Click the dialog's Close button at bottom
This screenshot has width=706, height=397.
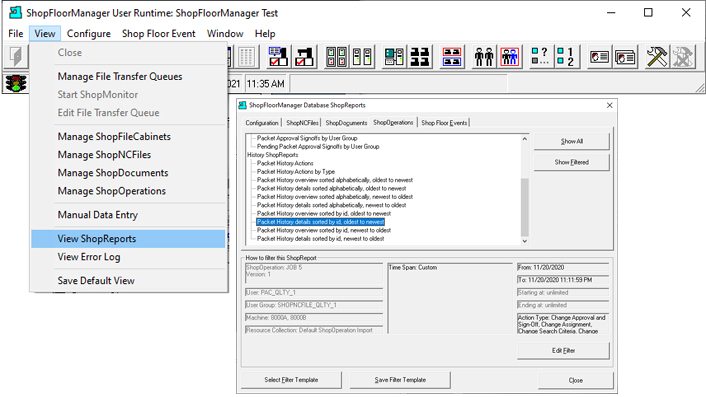click(x=575, y=380)
